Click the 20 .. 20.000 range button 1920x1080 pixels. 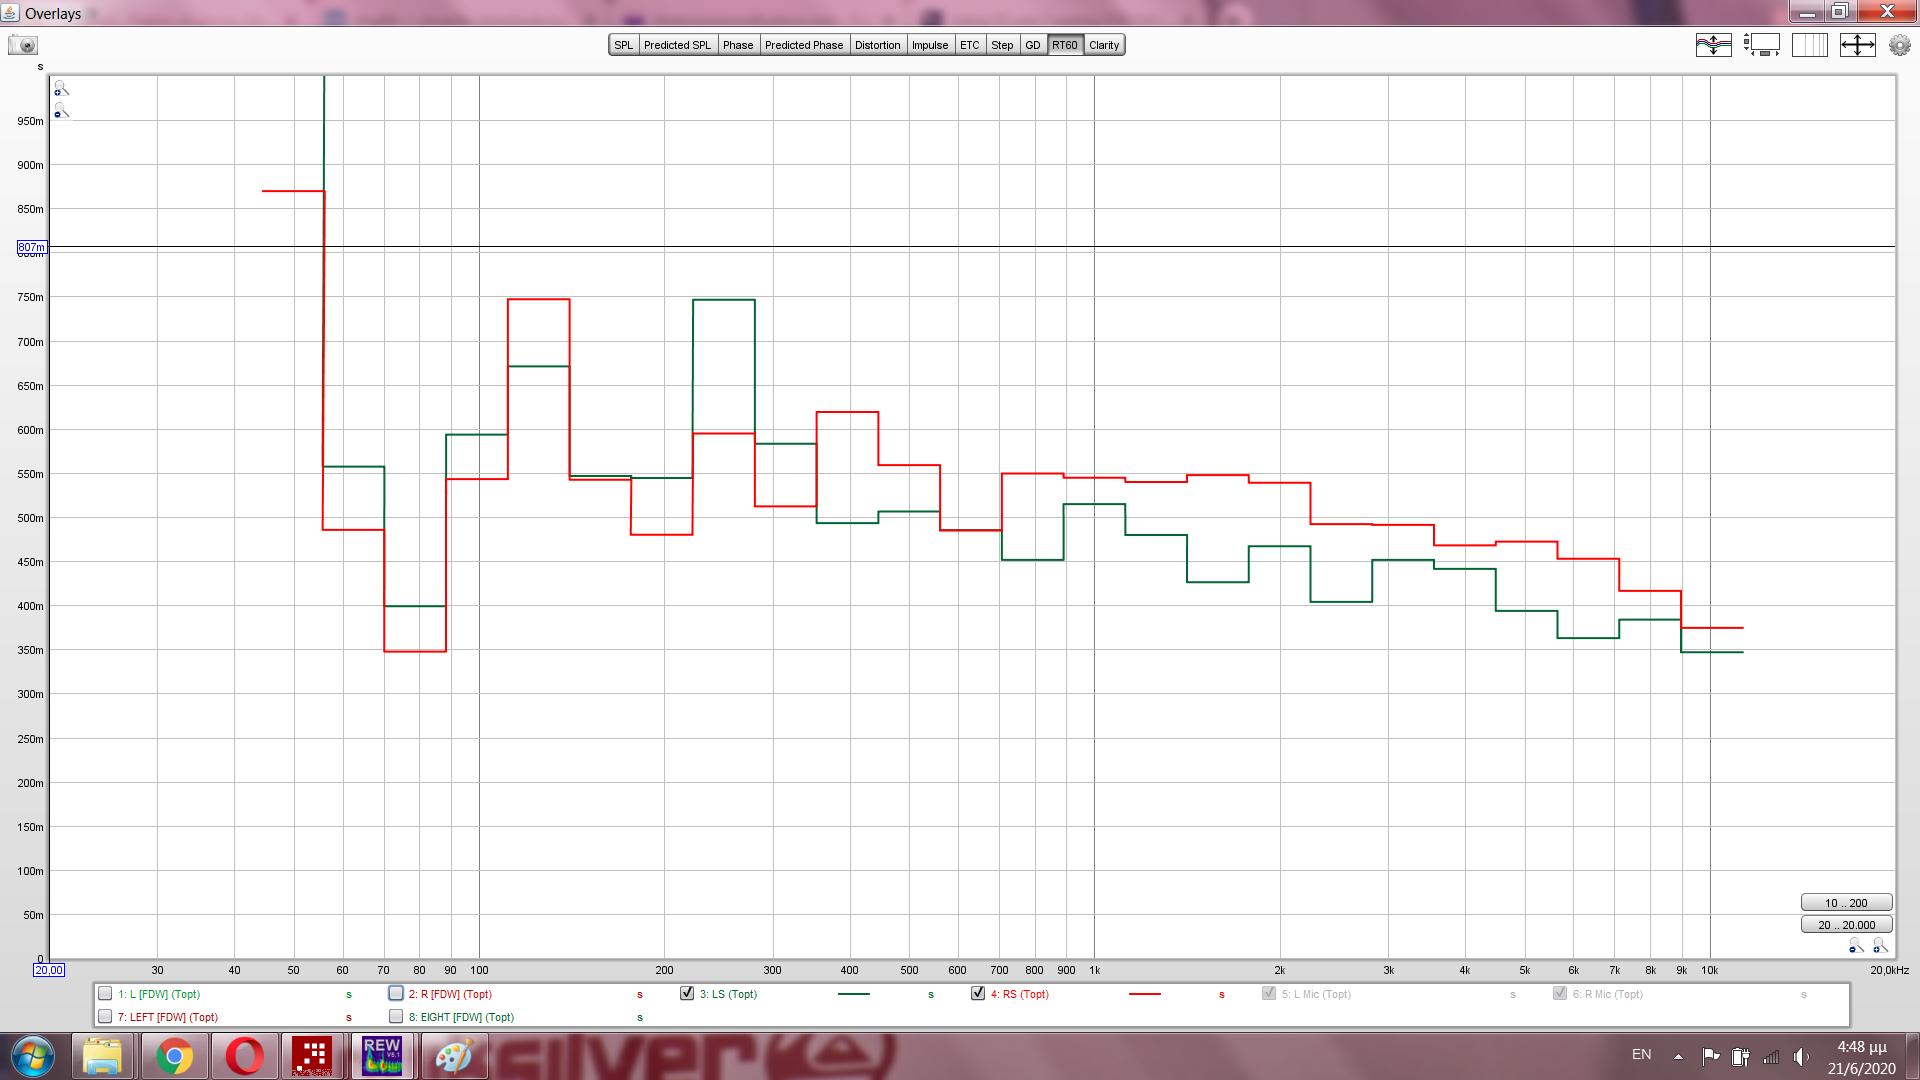(x=1845, y=925)
